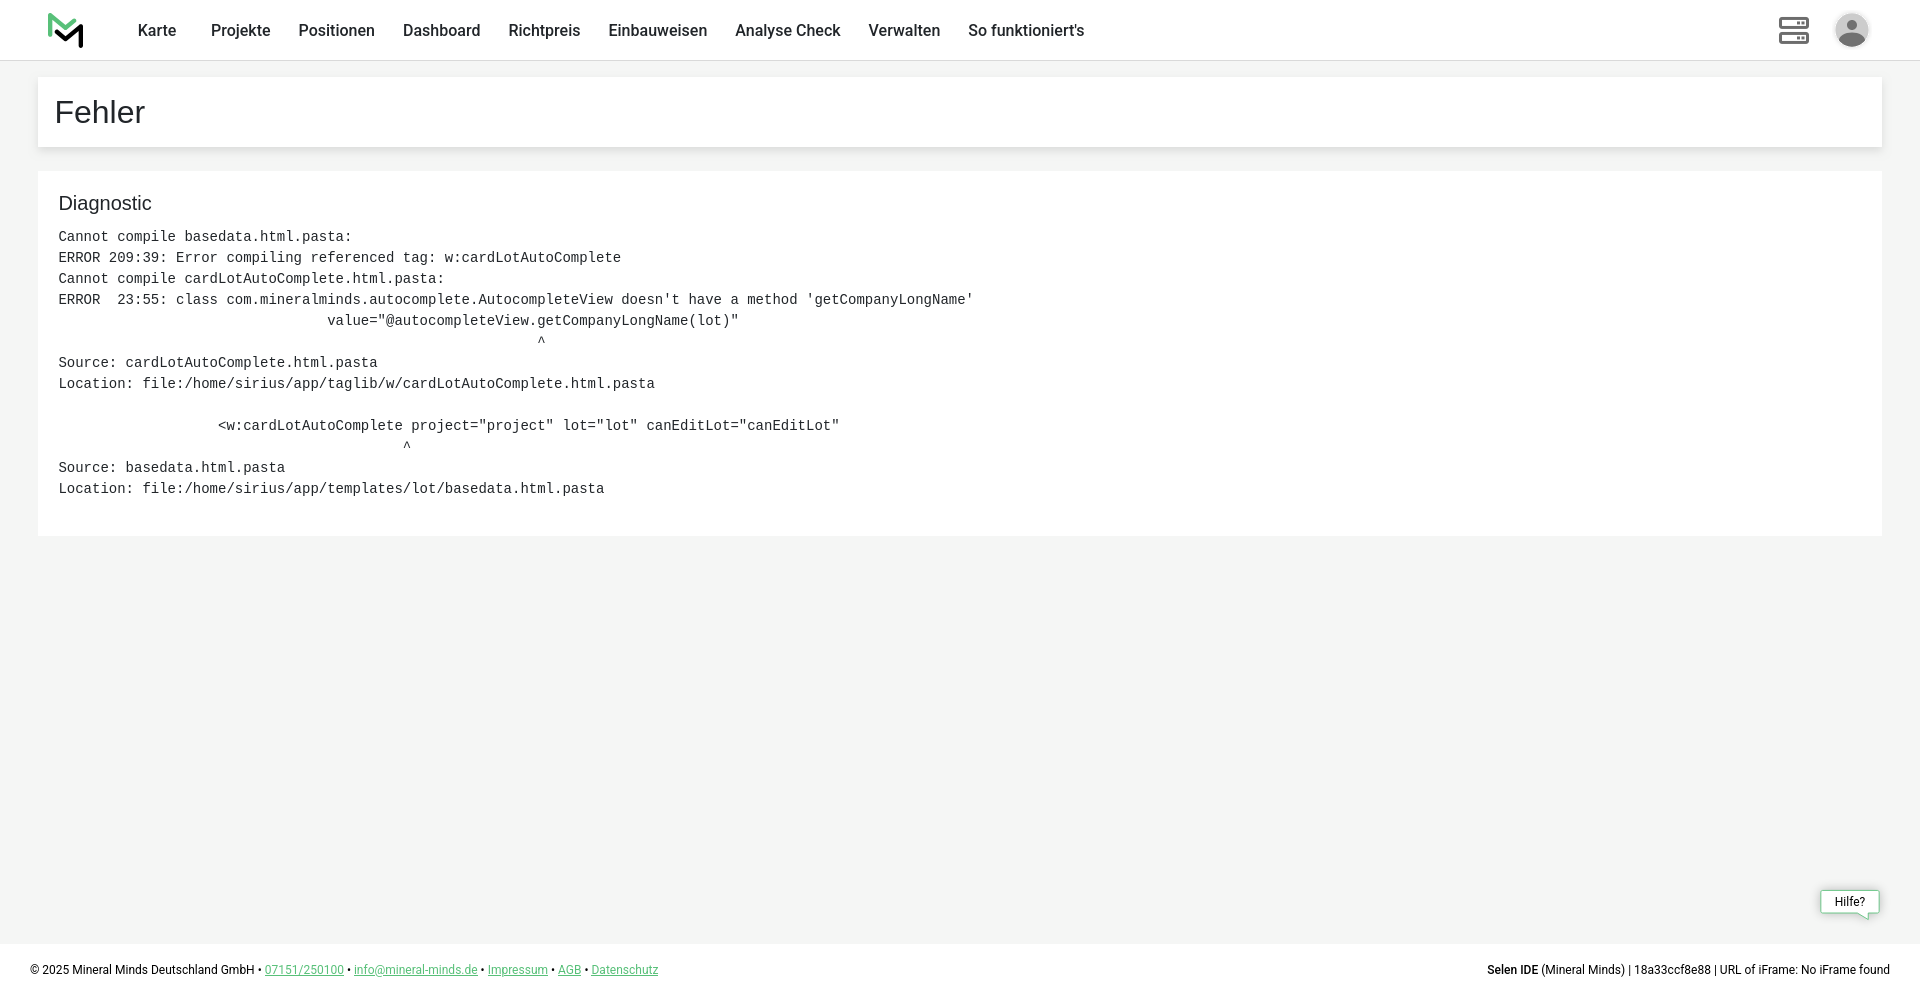Open the Impressum footer link

517,970
